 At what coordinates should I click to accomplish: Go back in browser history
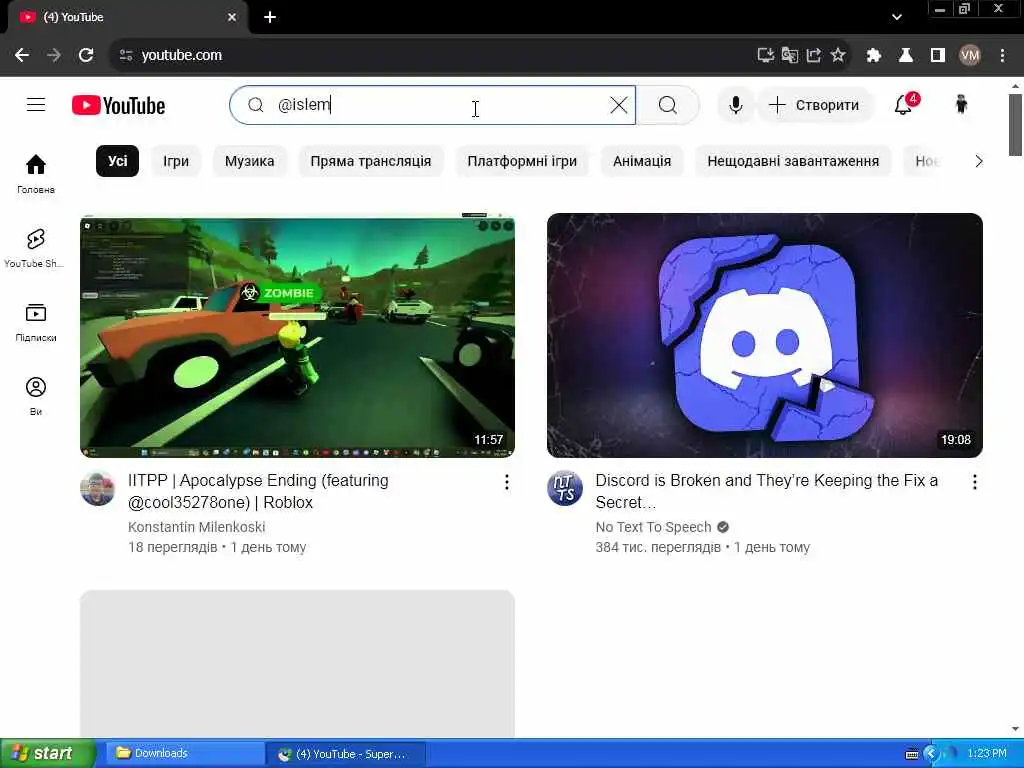tap(22, 56)
